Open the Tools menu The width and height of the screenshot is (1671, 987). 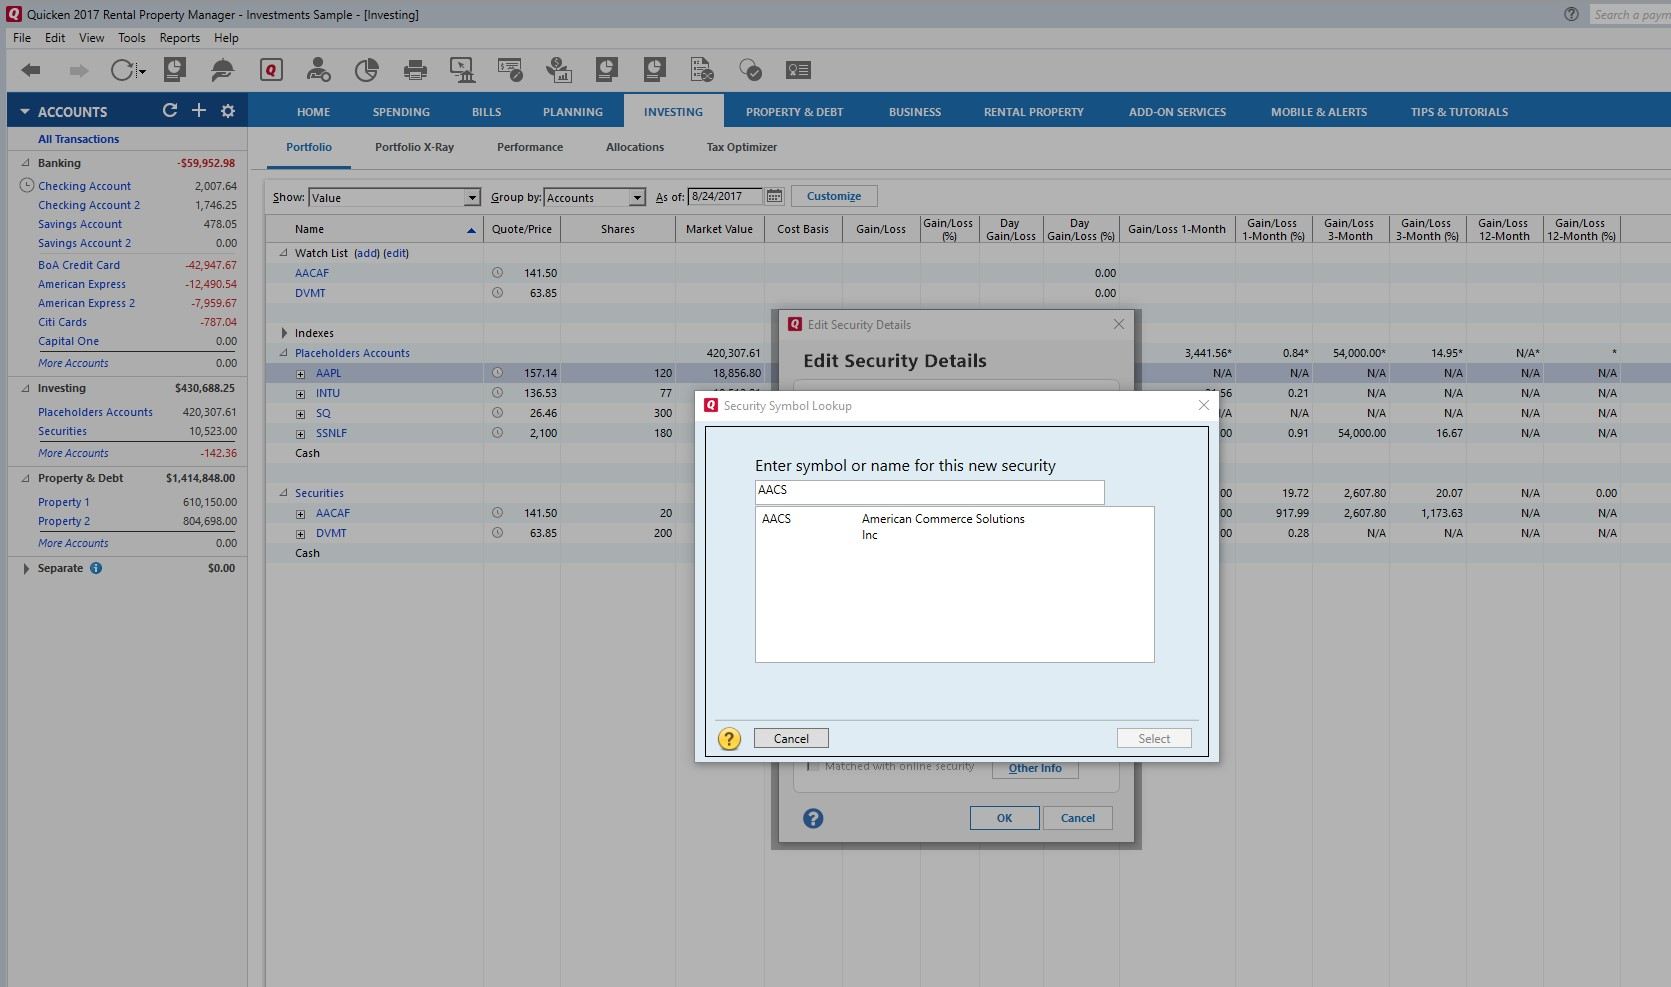(x=131, y=38)
